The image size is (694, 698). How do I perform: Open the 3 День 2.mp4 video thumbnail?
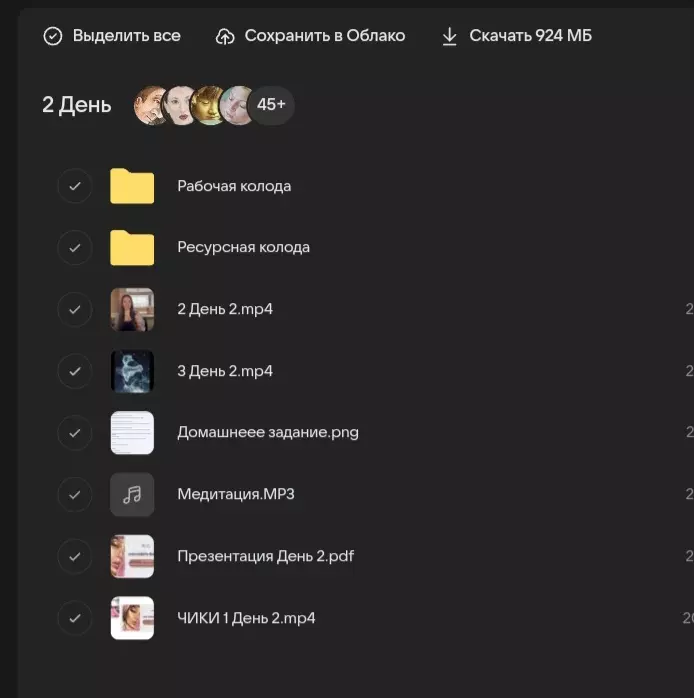tap(132, 371)
